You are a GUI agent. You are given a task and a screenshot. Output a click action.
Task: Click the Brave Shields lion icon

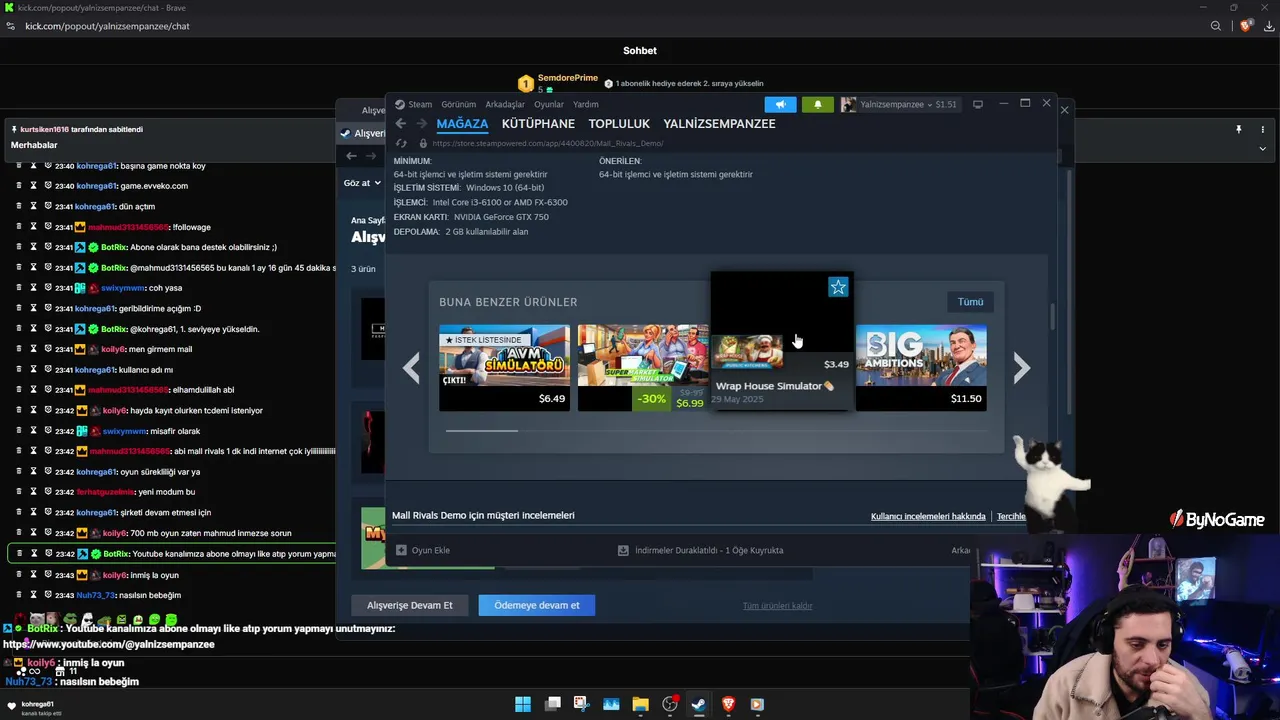(x=1245, y=26)
